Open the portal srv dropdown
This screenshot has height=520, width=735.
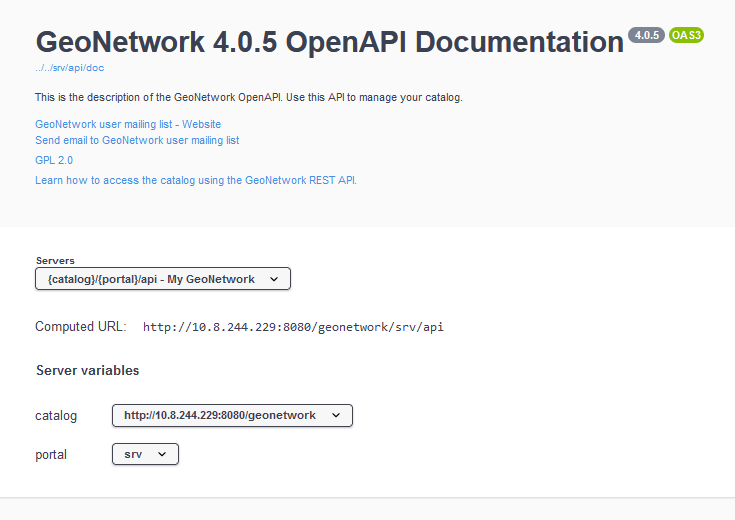[x=145, y=454]
